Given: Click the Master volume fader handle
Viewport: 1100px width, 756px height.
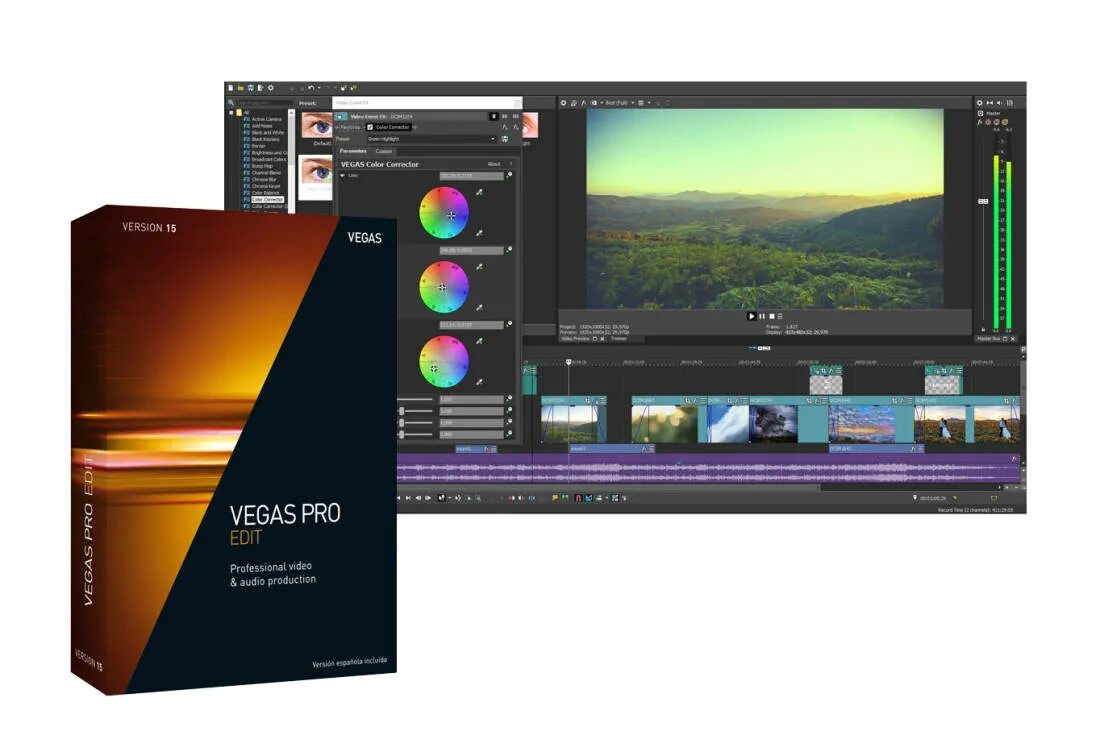Looking at the screenshot, I should tap(983, 201).
